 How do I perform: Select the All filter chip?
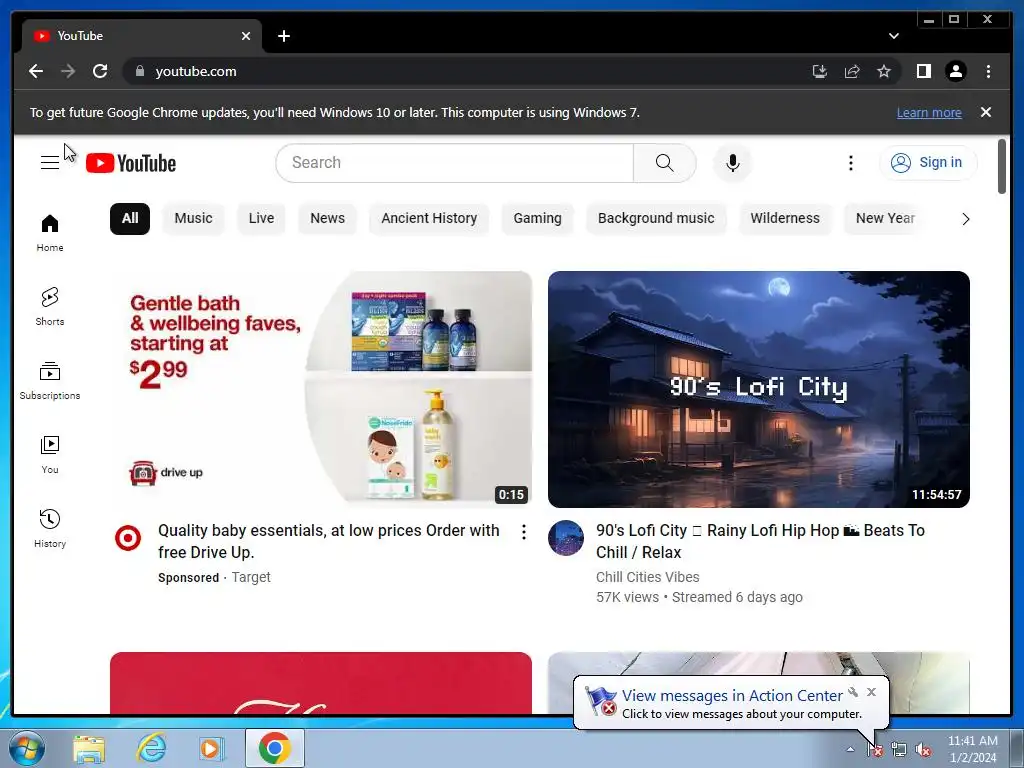click(x=130, y=218)
